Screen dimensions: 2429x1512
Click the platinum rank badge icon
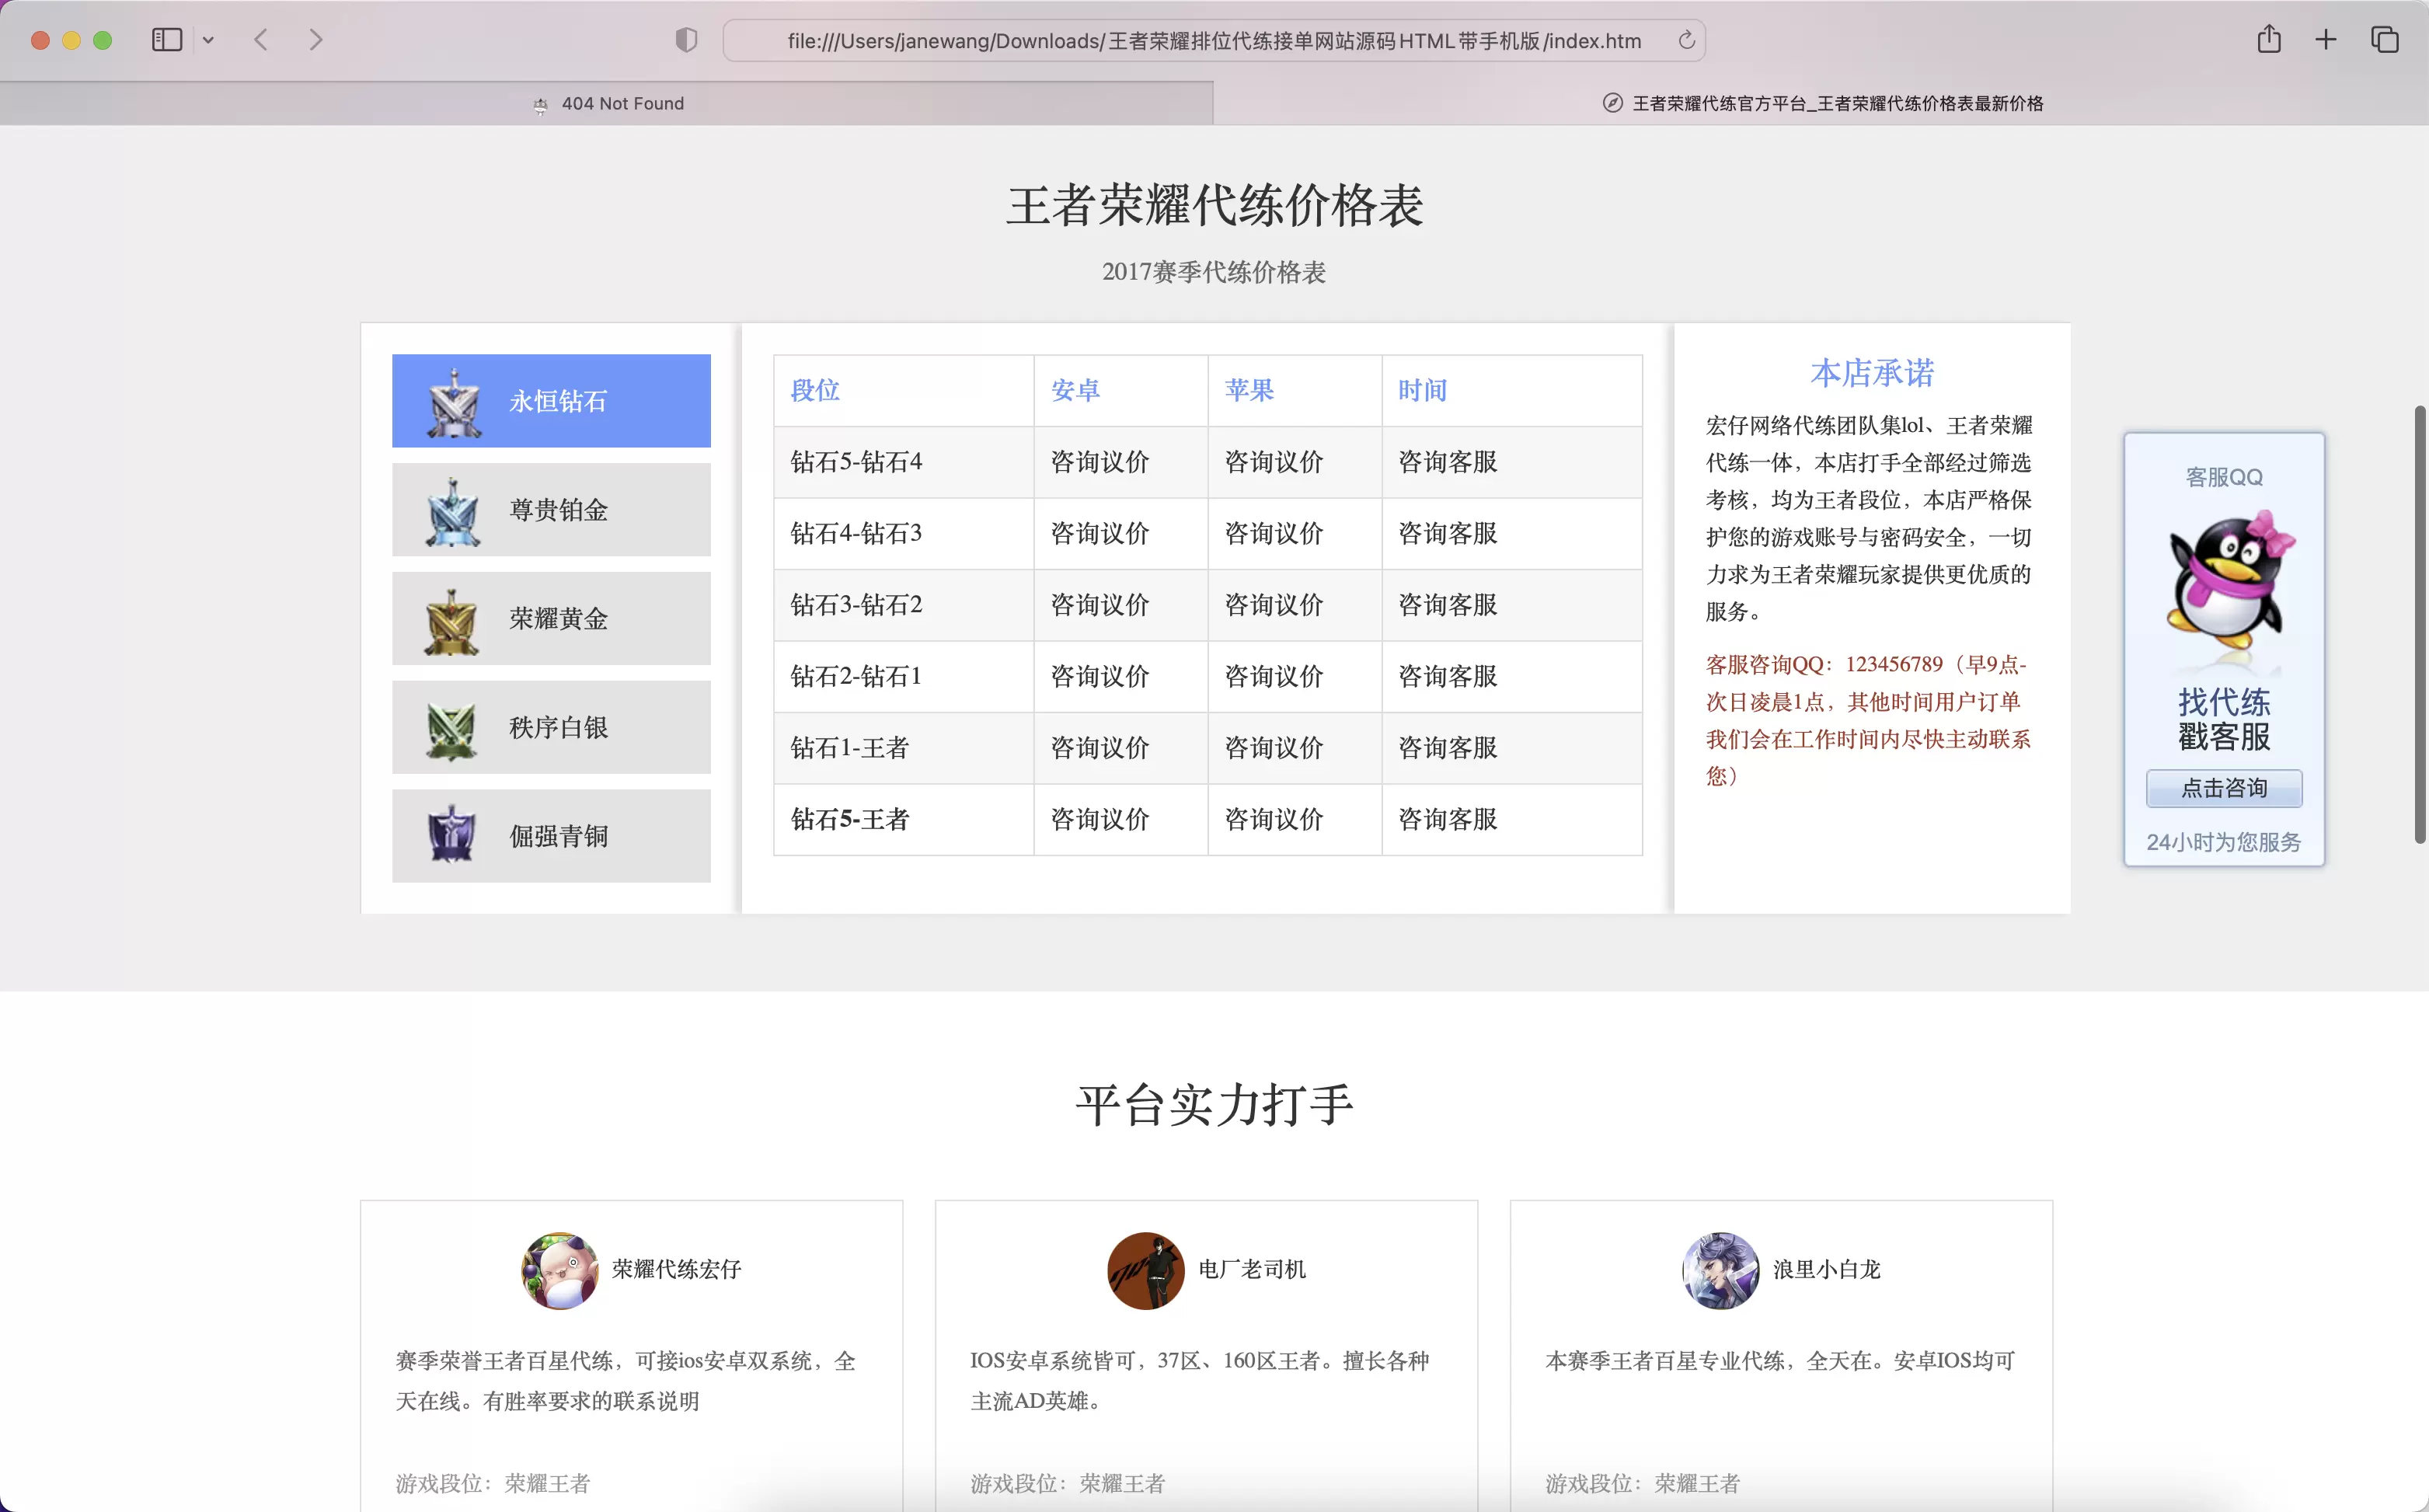click(453, 511)
